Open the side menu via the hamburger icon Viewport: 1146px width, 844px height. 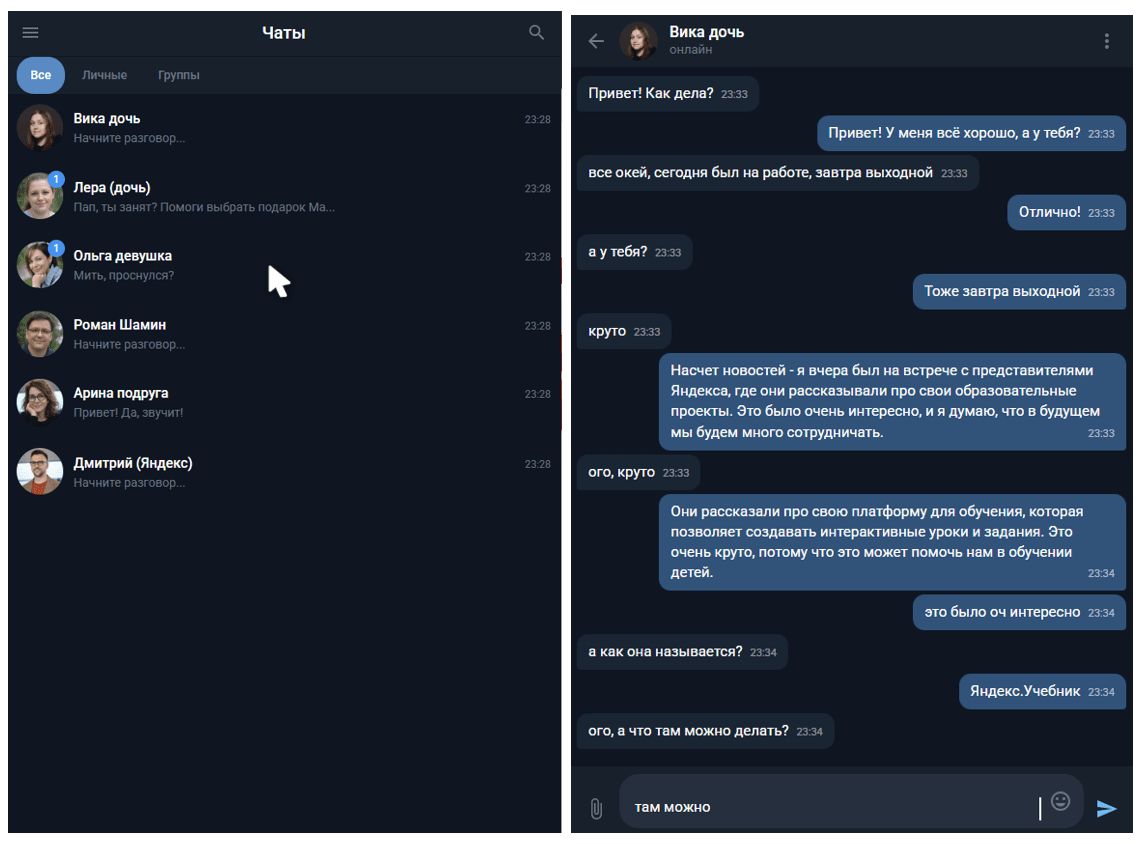tap(30, 32)
